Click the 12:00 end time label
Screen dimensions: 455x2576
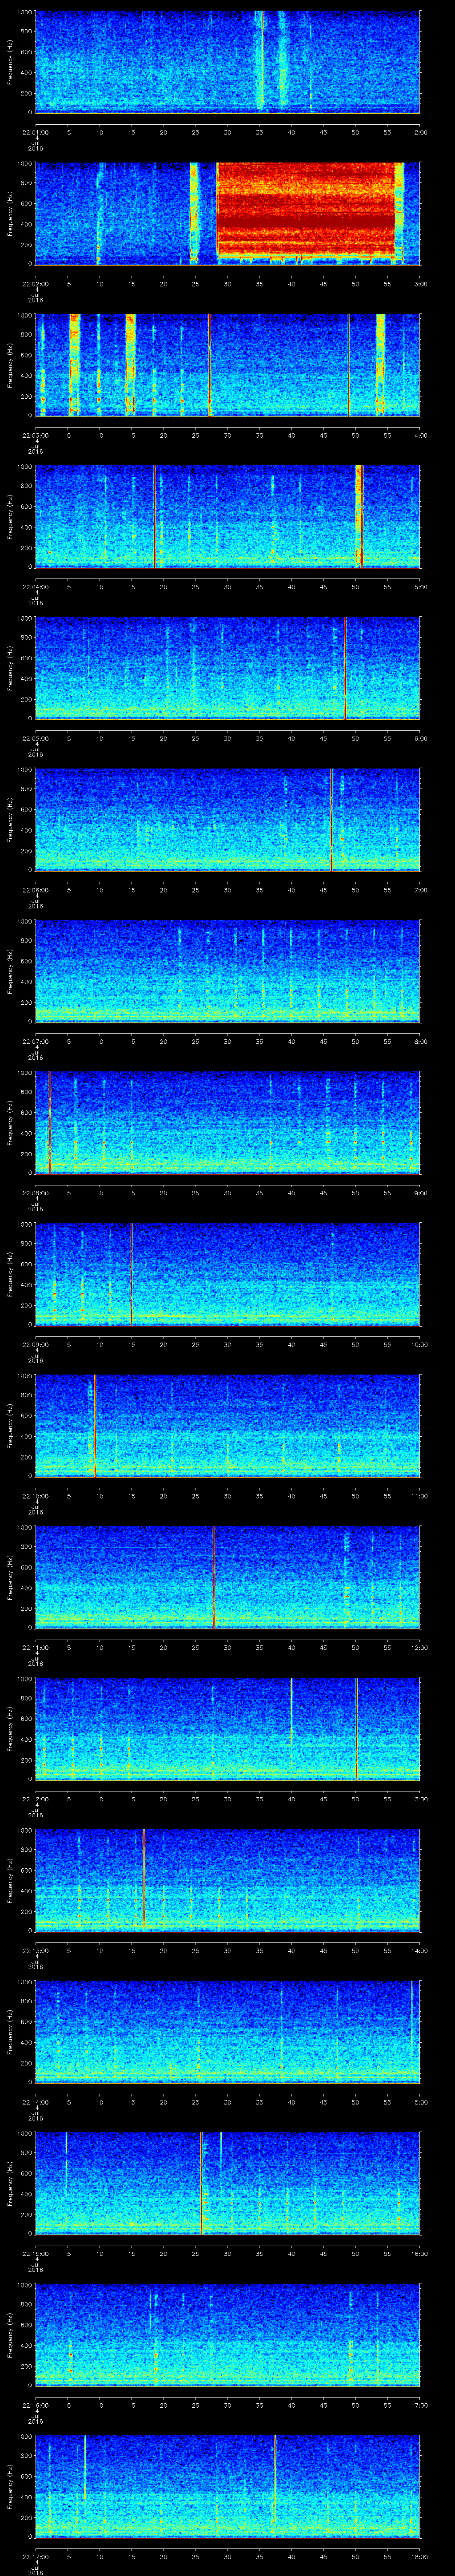click(x=419, y=1647)
